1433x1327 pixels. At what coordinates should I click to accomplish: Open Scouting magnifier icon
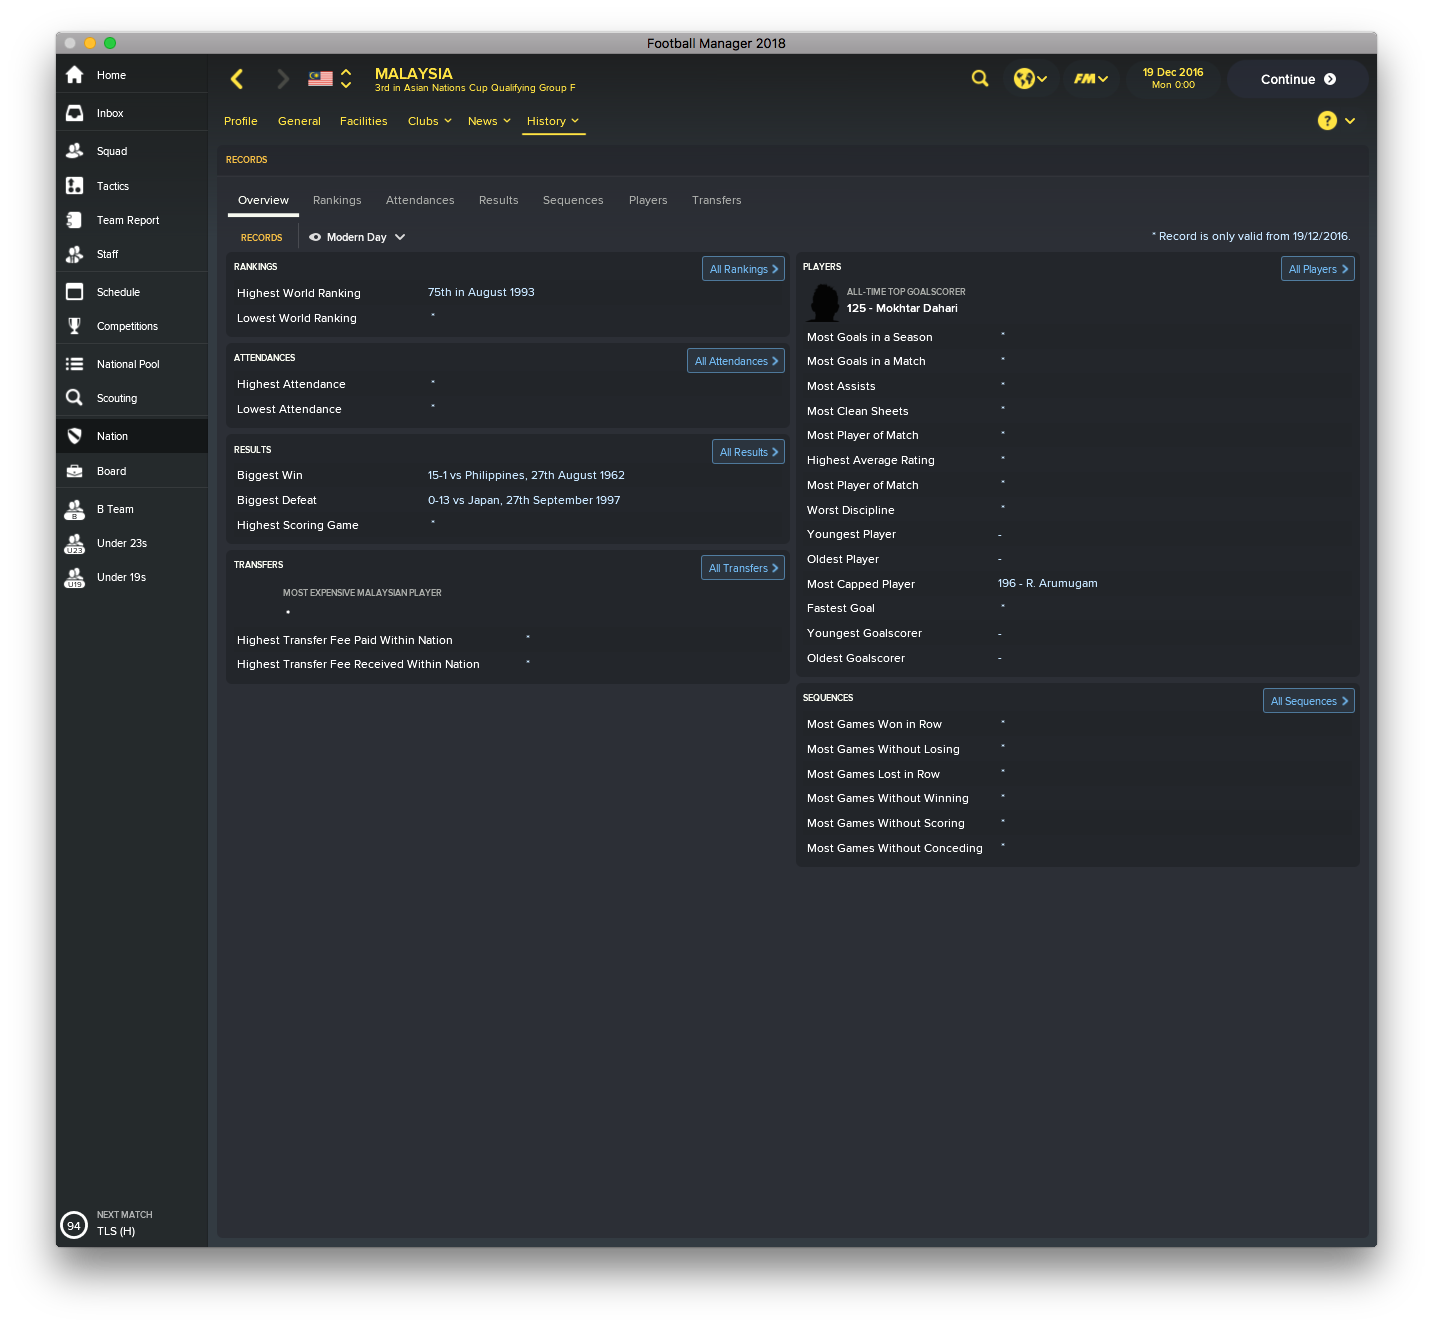74,398
